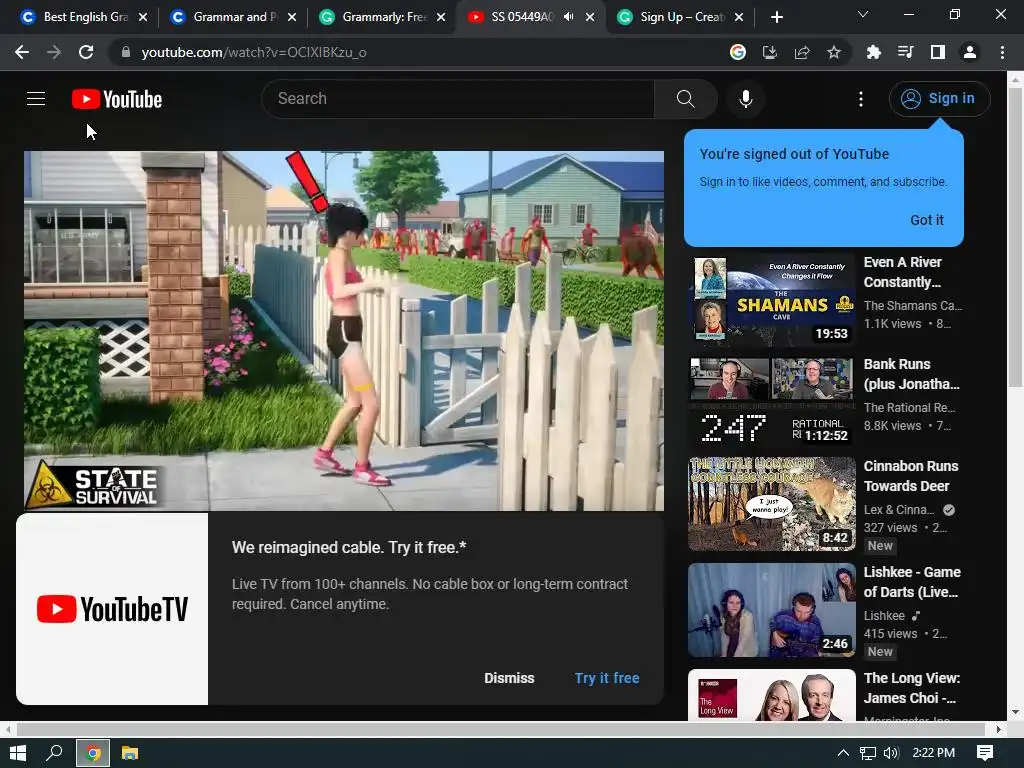The height and width of the screenshot is (768, 1024).
Task: Open the Shamans Cave video thumbnail
Action: tap(772, 300)
